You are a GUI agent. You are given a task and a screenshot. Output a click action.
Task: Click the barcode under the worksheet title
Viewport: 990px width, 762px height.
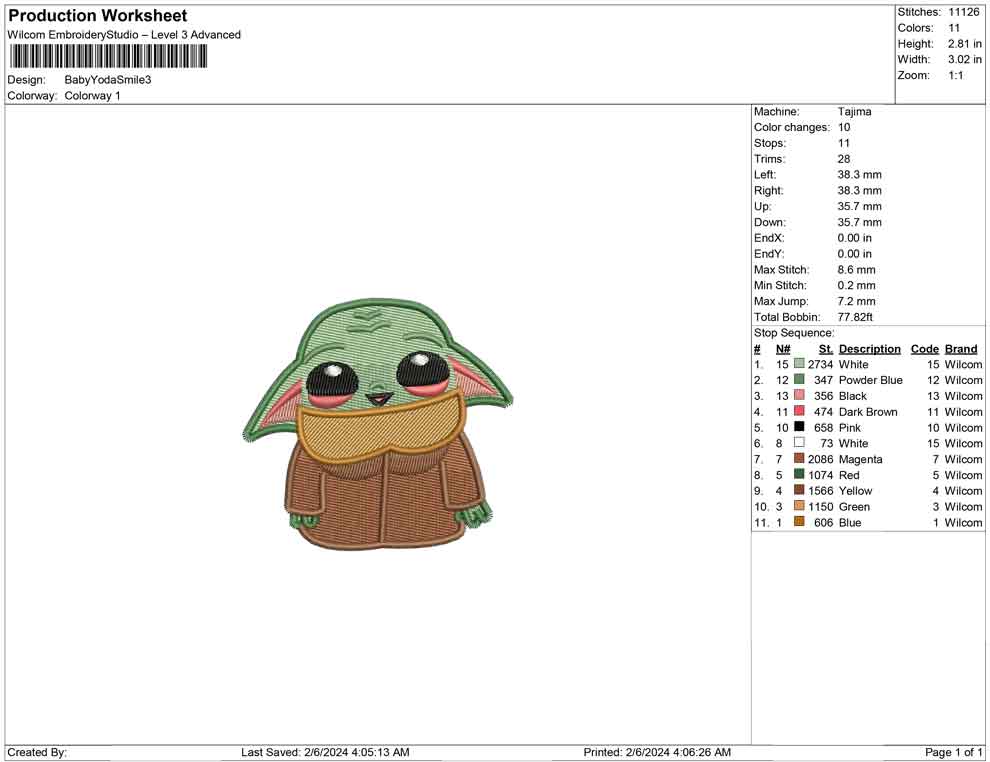coord(108,56)
